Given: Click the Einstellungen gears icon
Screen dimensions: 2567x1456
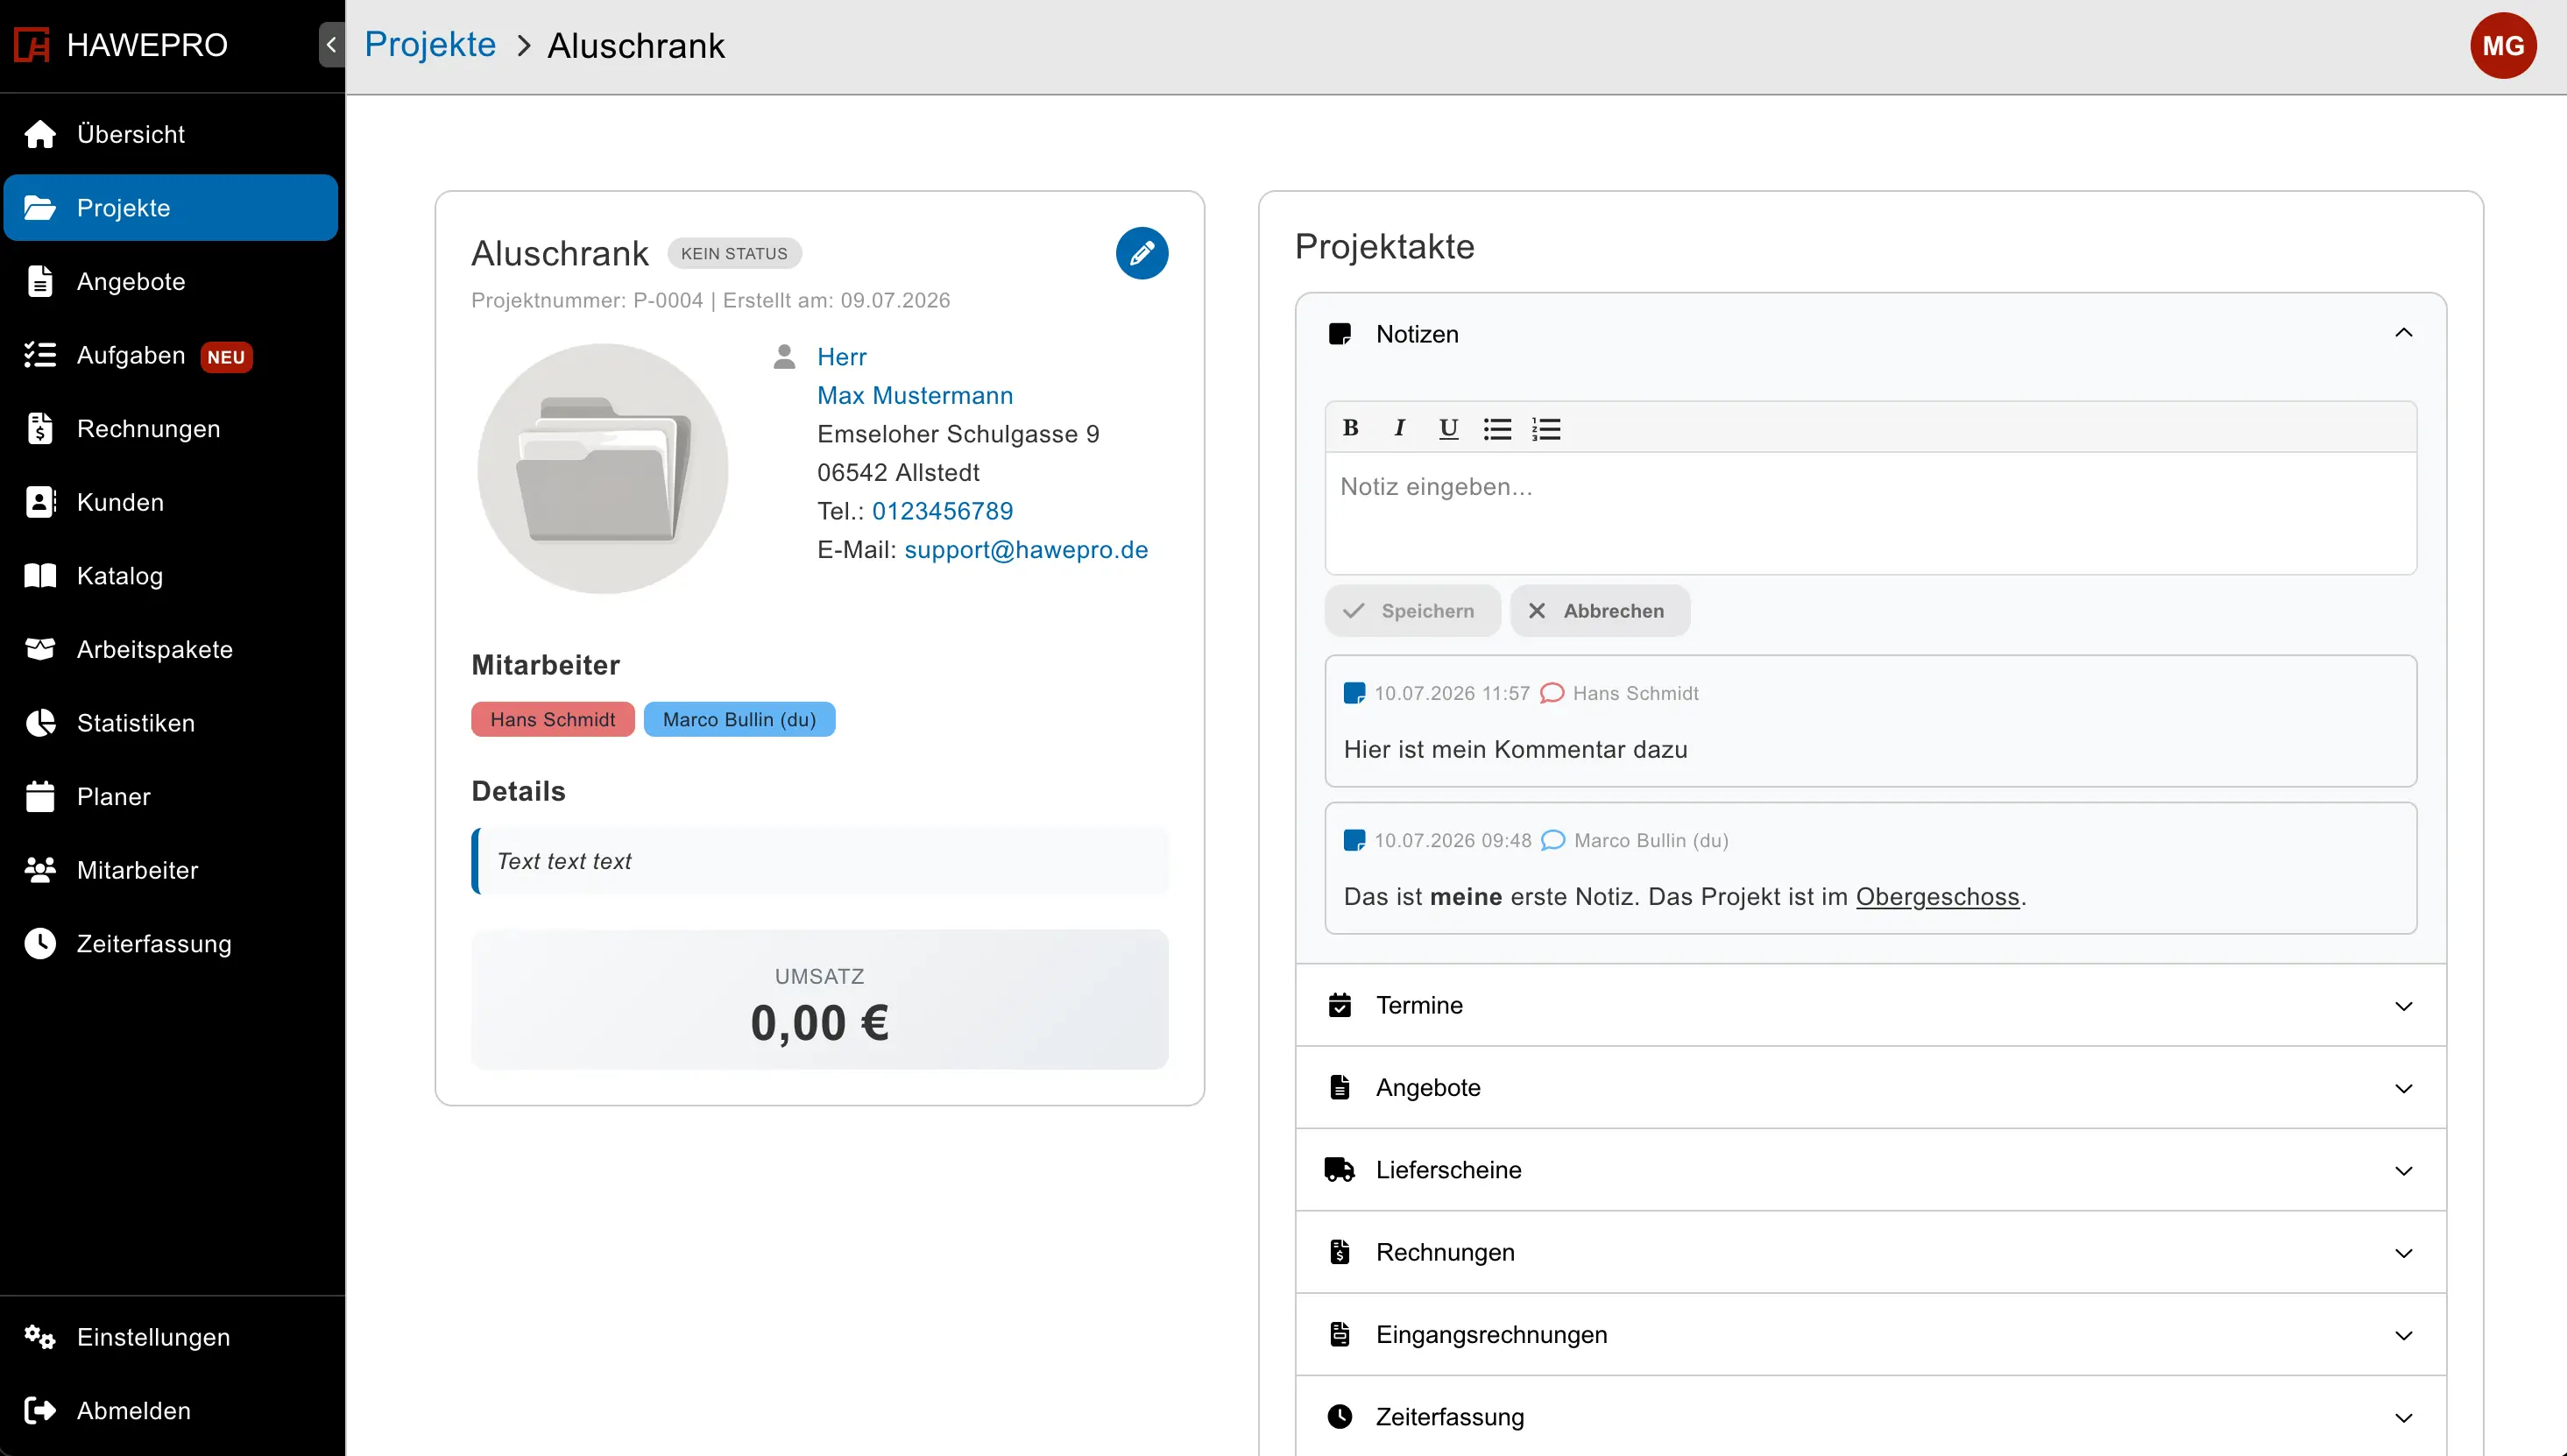Looking at the screenshot, I should coord(40,1337).
